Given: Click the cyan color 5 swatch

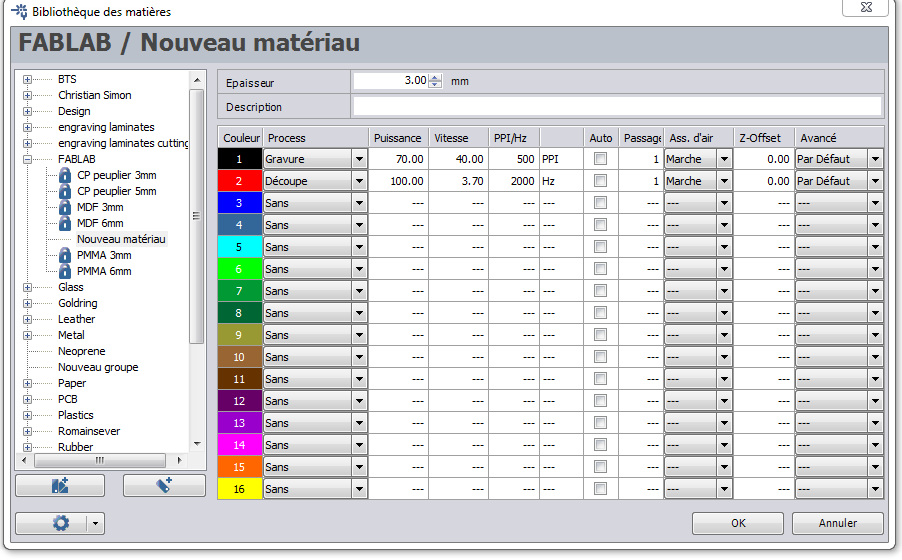Looking at the screenshot, I should click(x=240, y=247).
